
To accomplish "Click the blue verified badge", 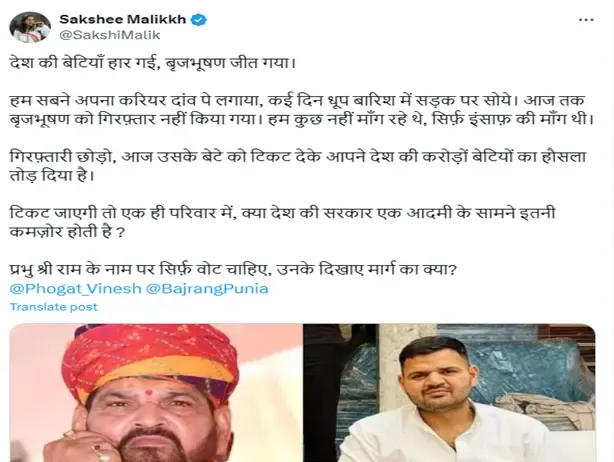I will (199, 20).
